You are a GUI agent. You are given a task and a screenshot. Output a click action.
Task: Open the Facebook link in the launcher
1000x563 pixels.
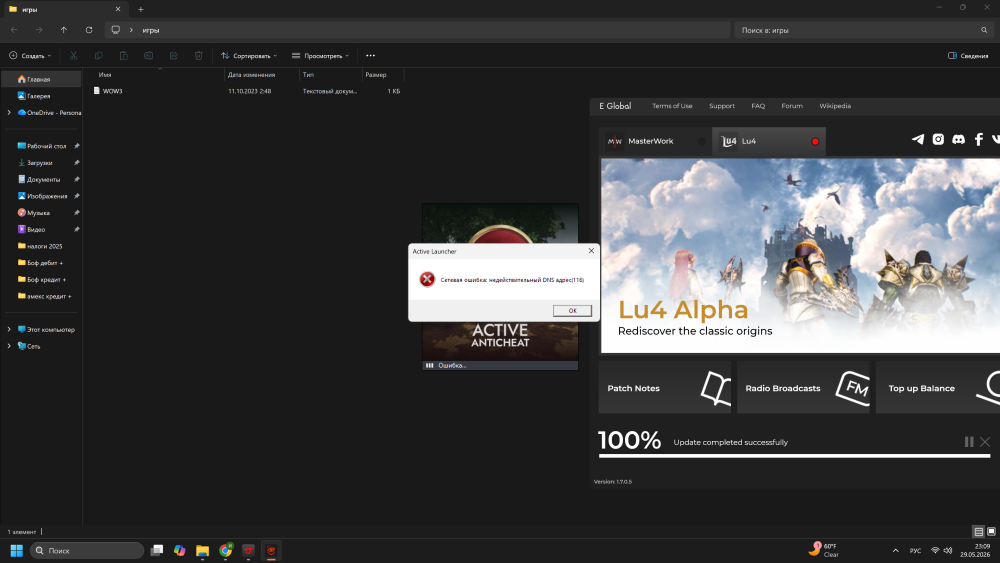pyautogui.click(x=979, y=139)
